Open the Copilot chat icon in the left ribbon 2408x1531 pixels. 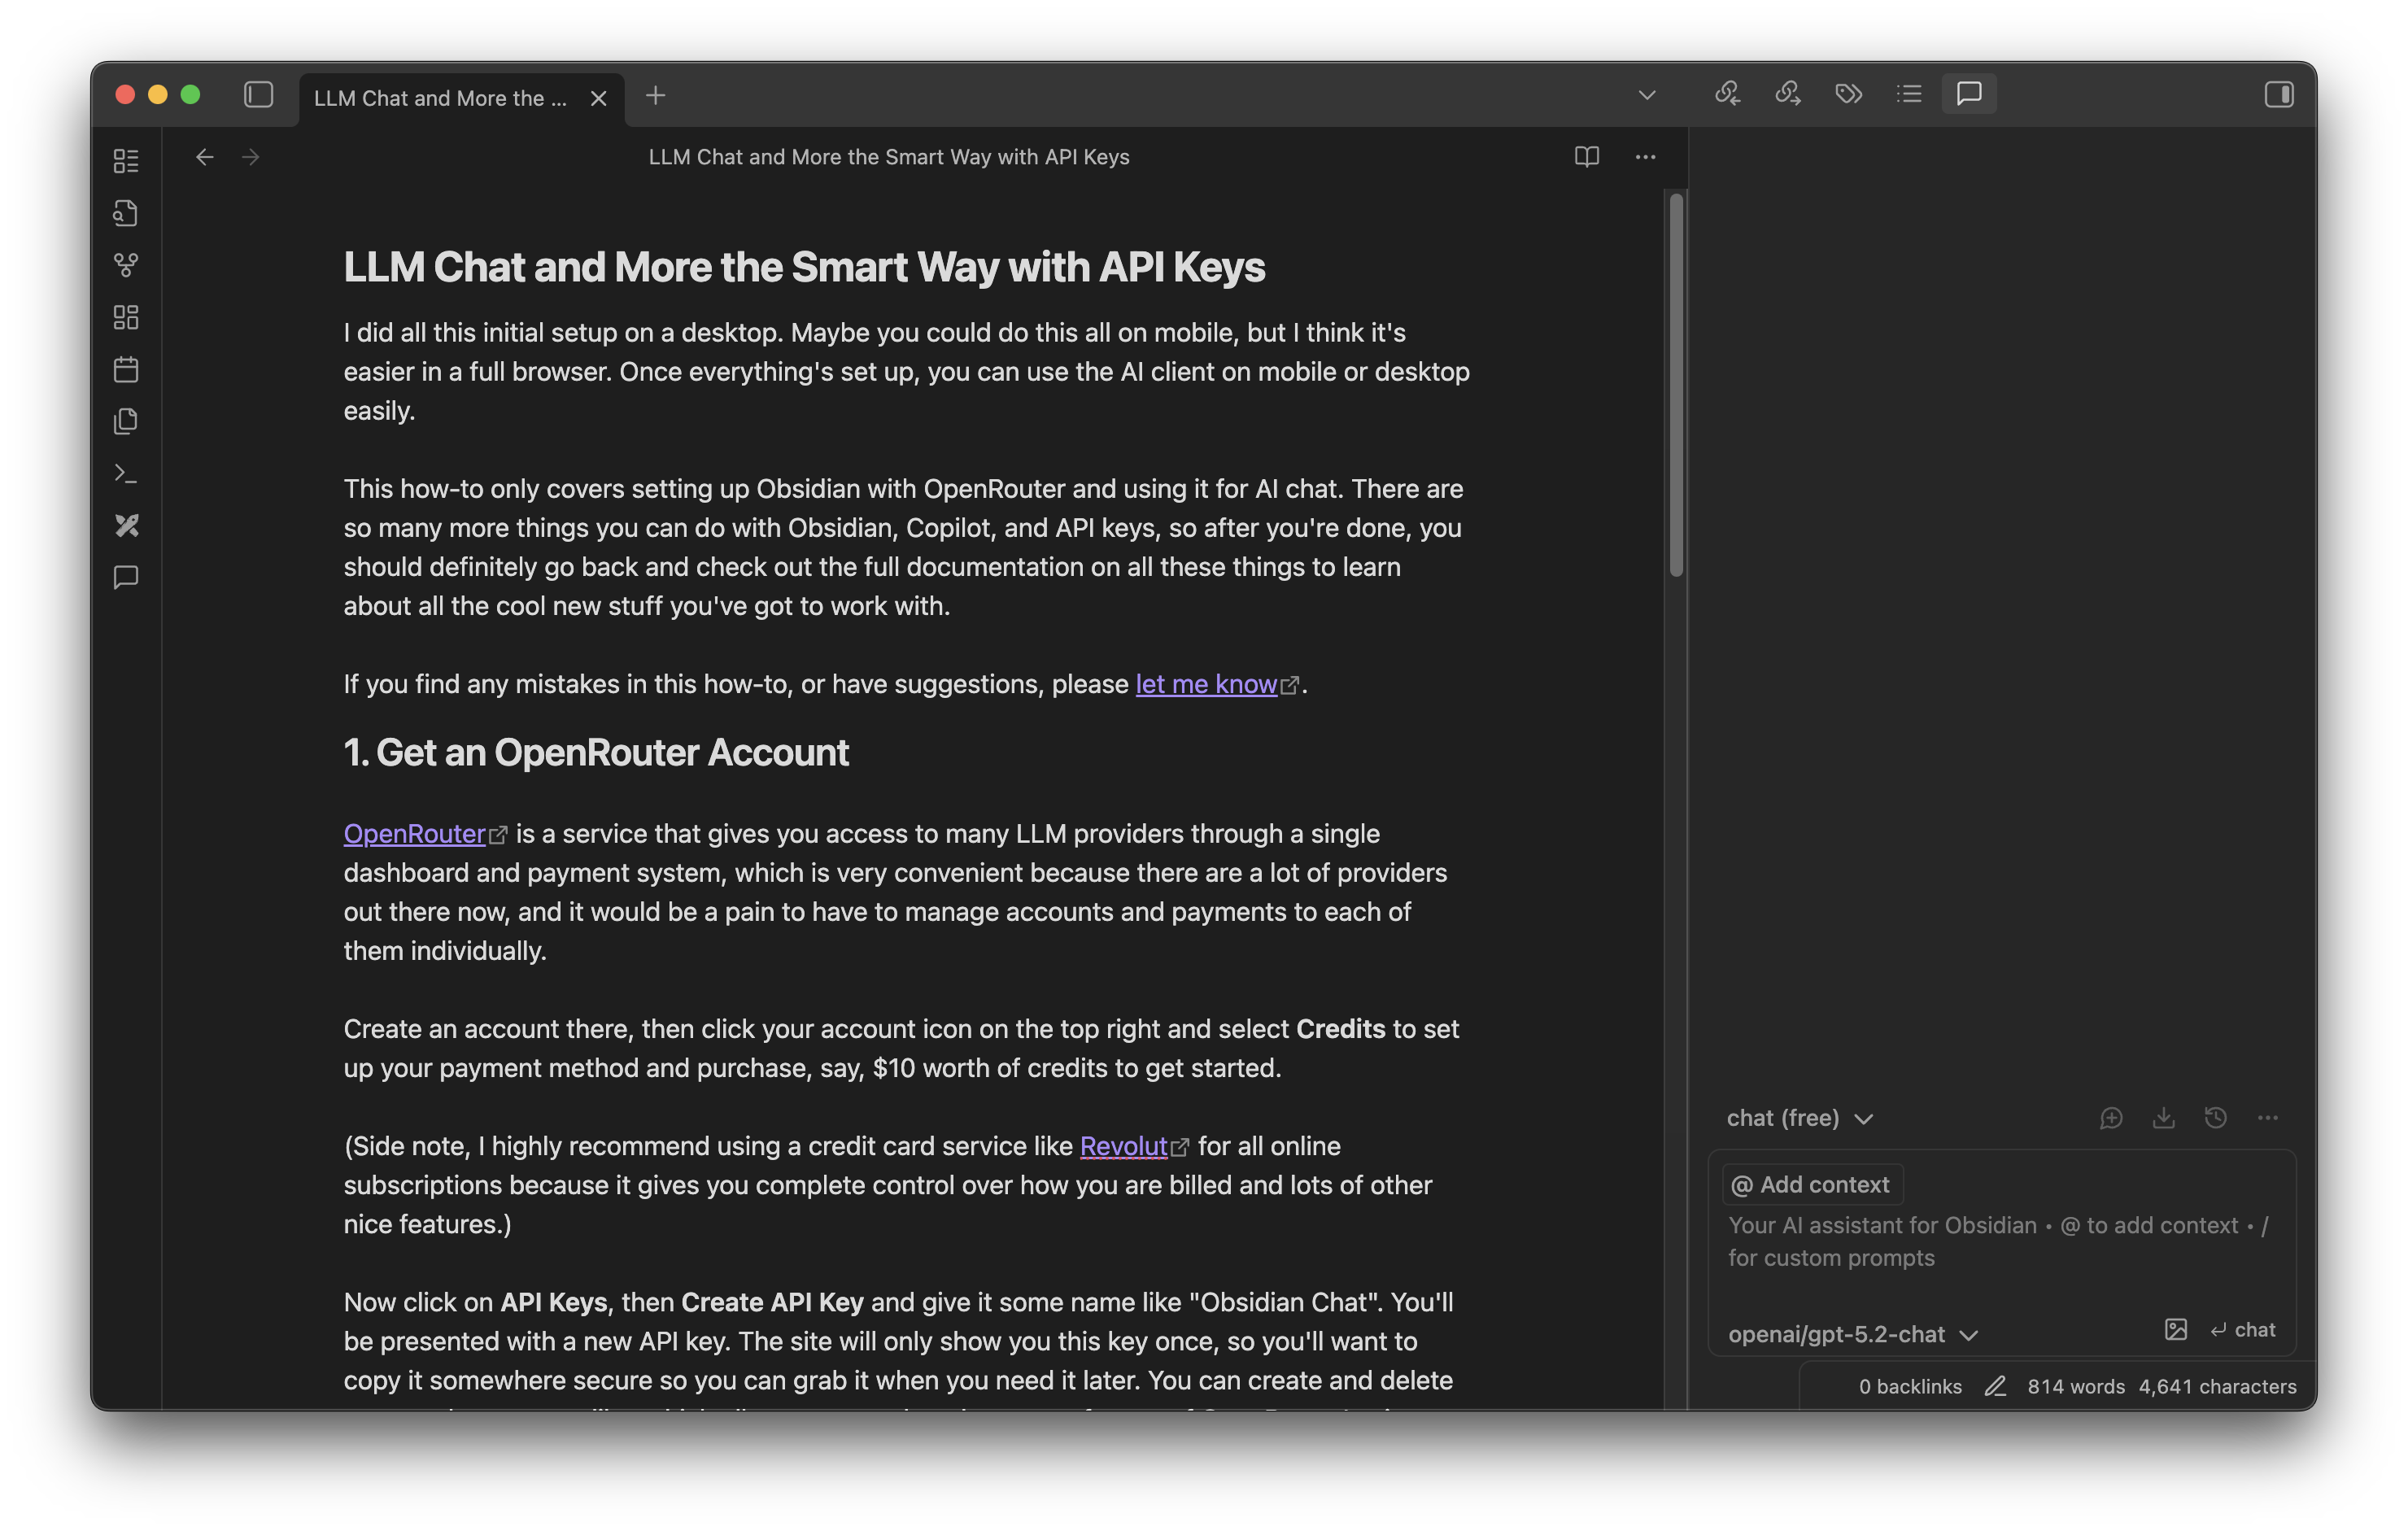point(126,577)
